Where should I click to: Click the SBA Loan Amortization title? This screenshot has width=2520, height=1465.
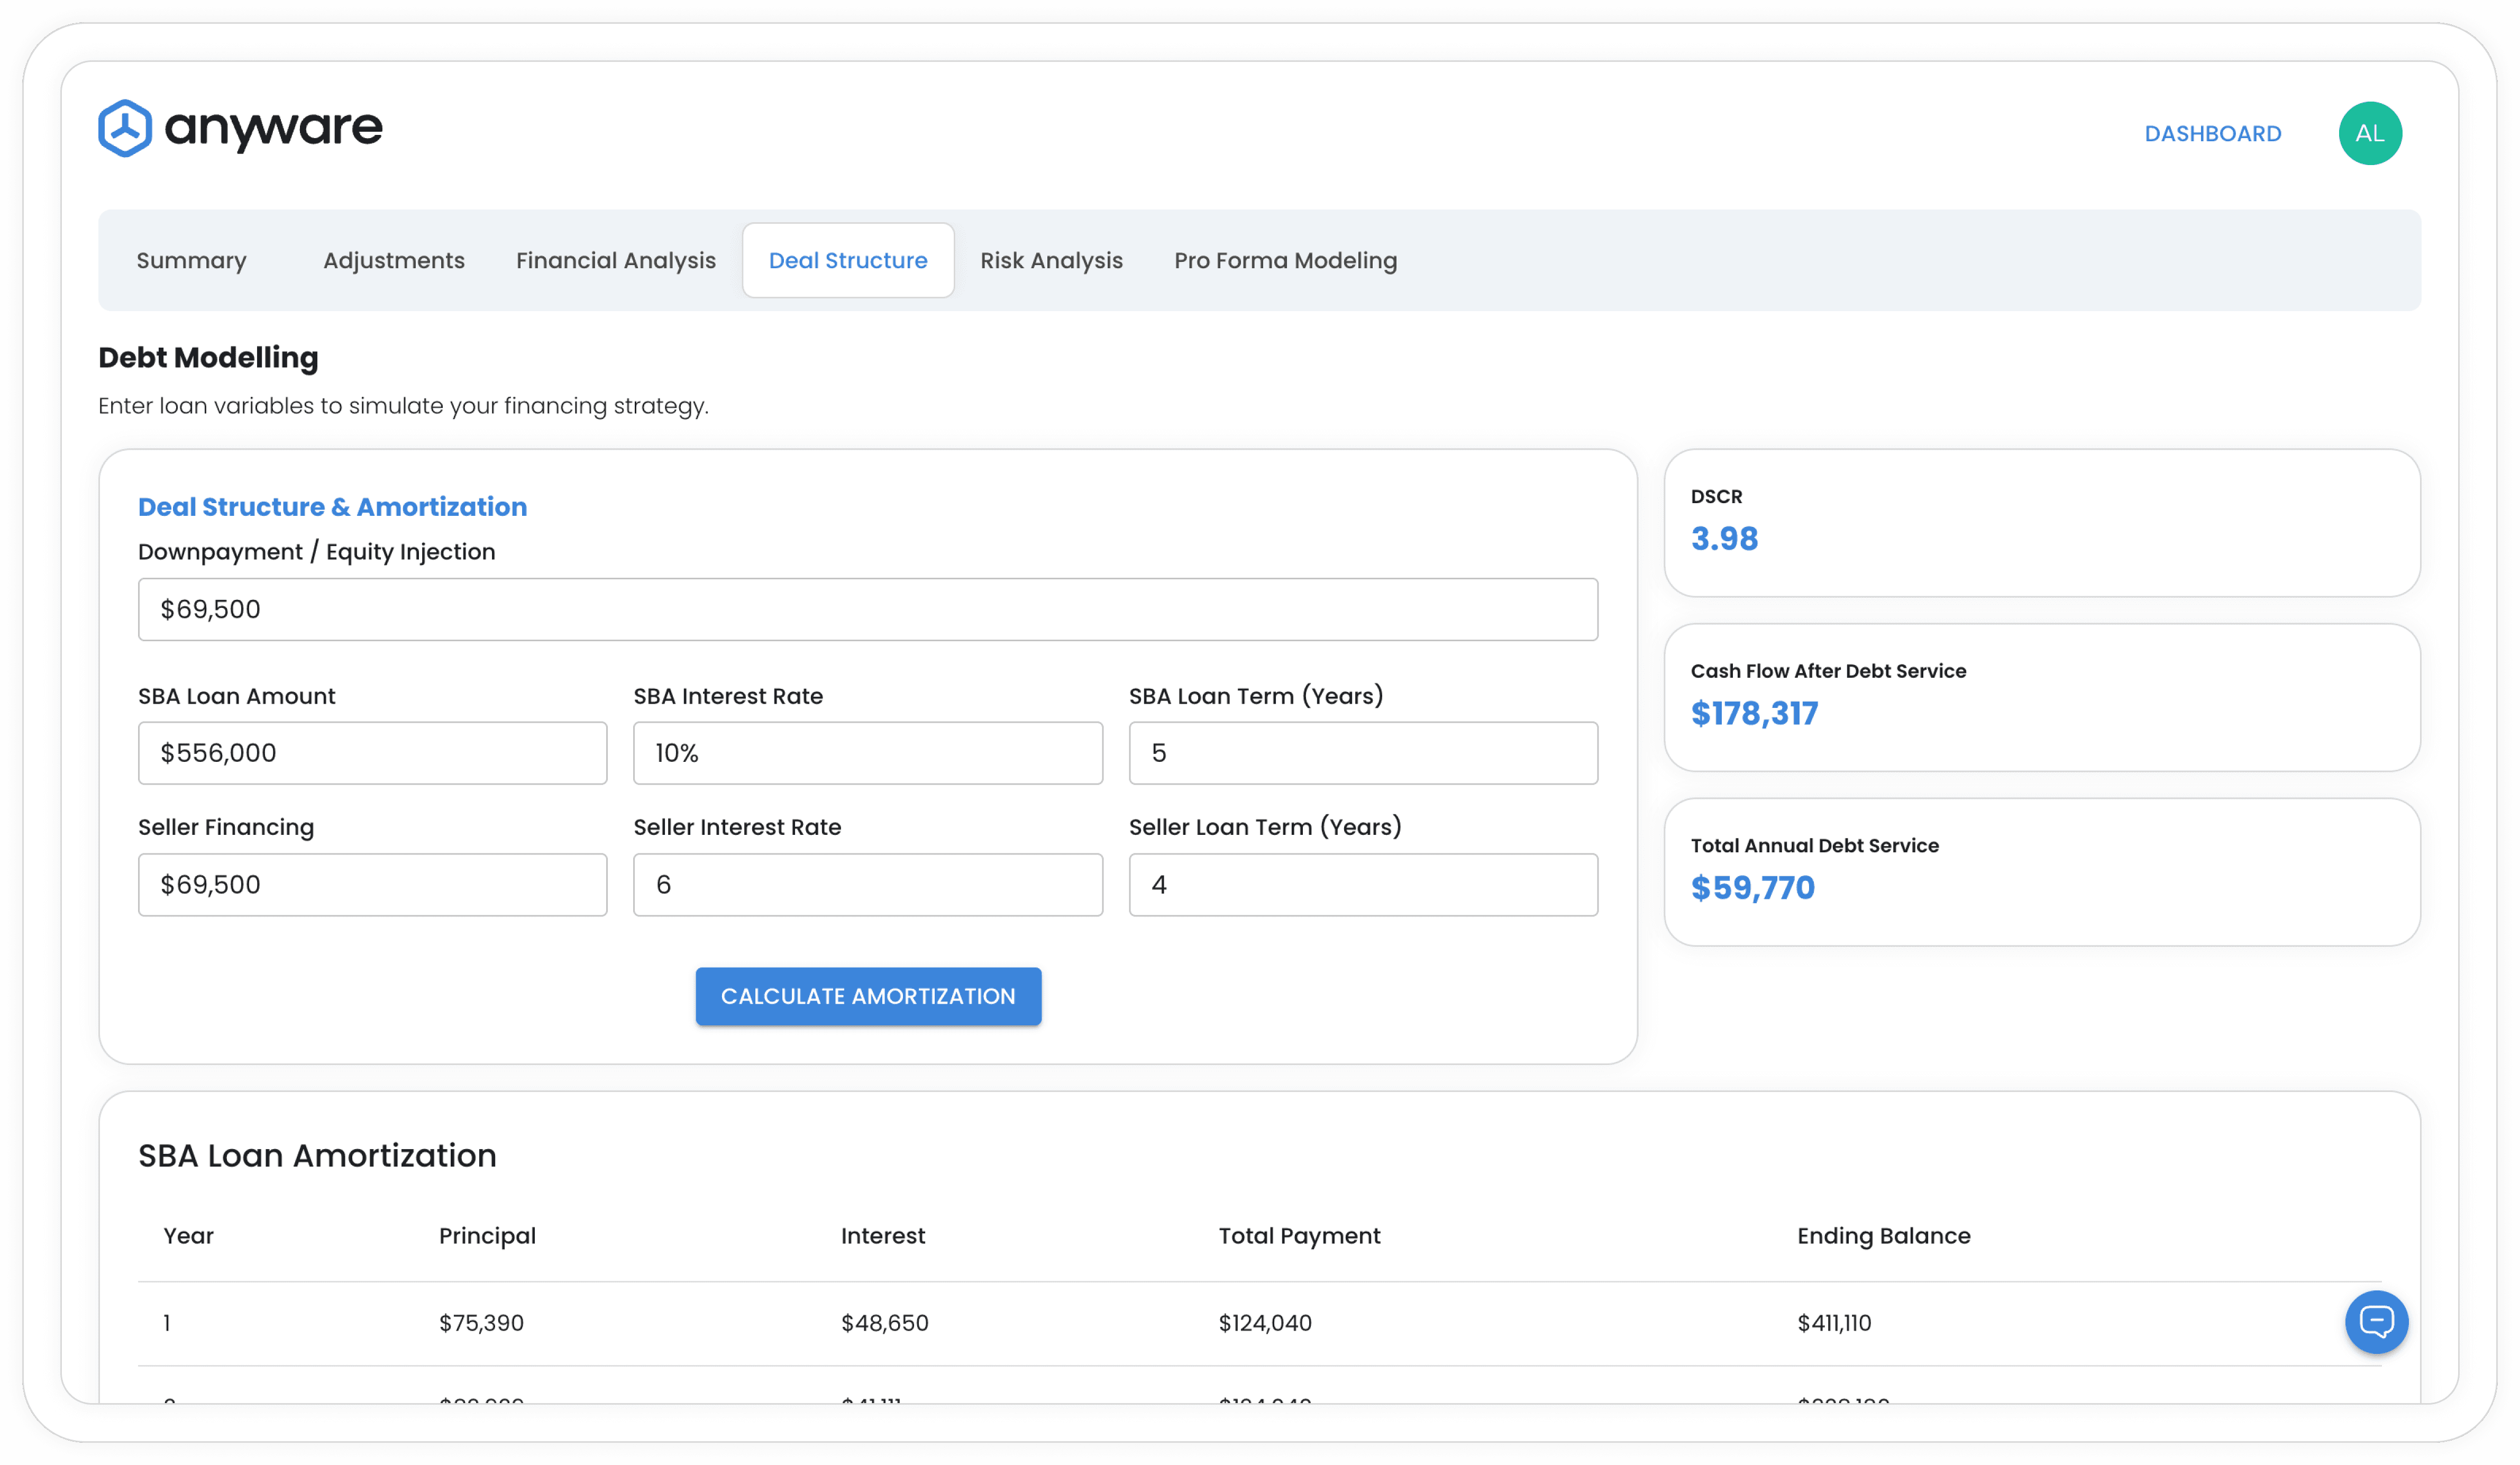[317, 1155]
